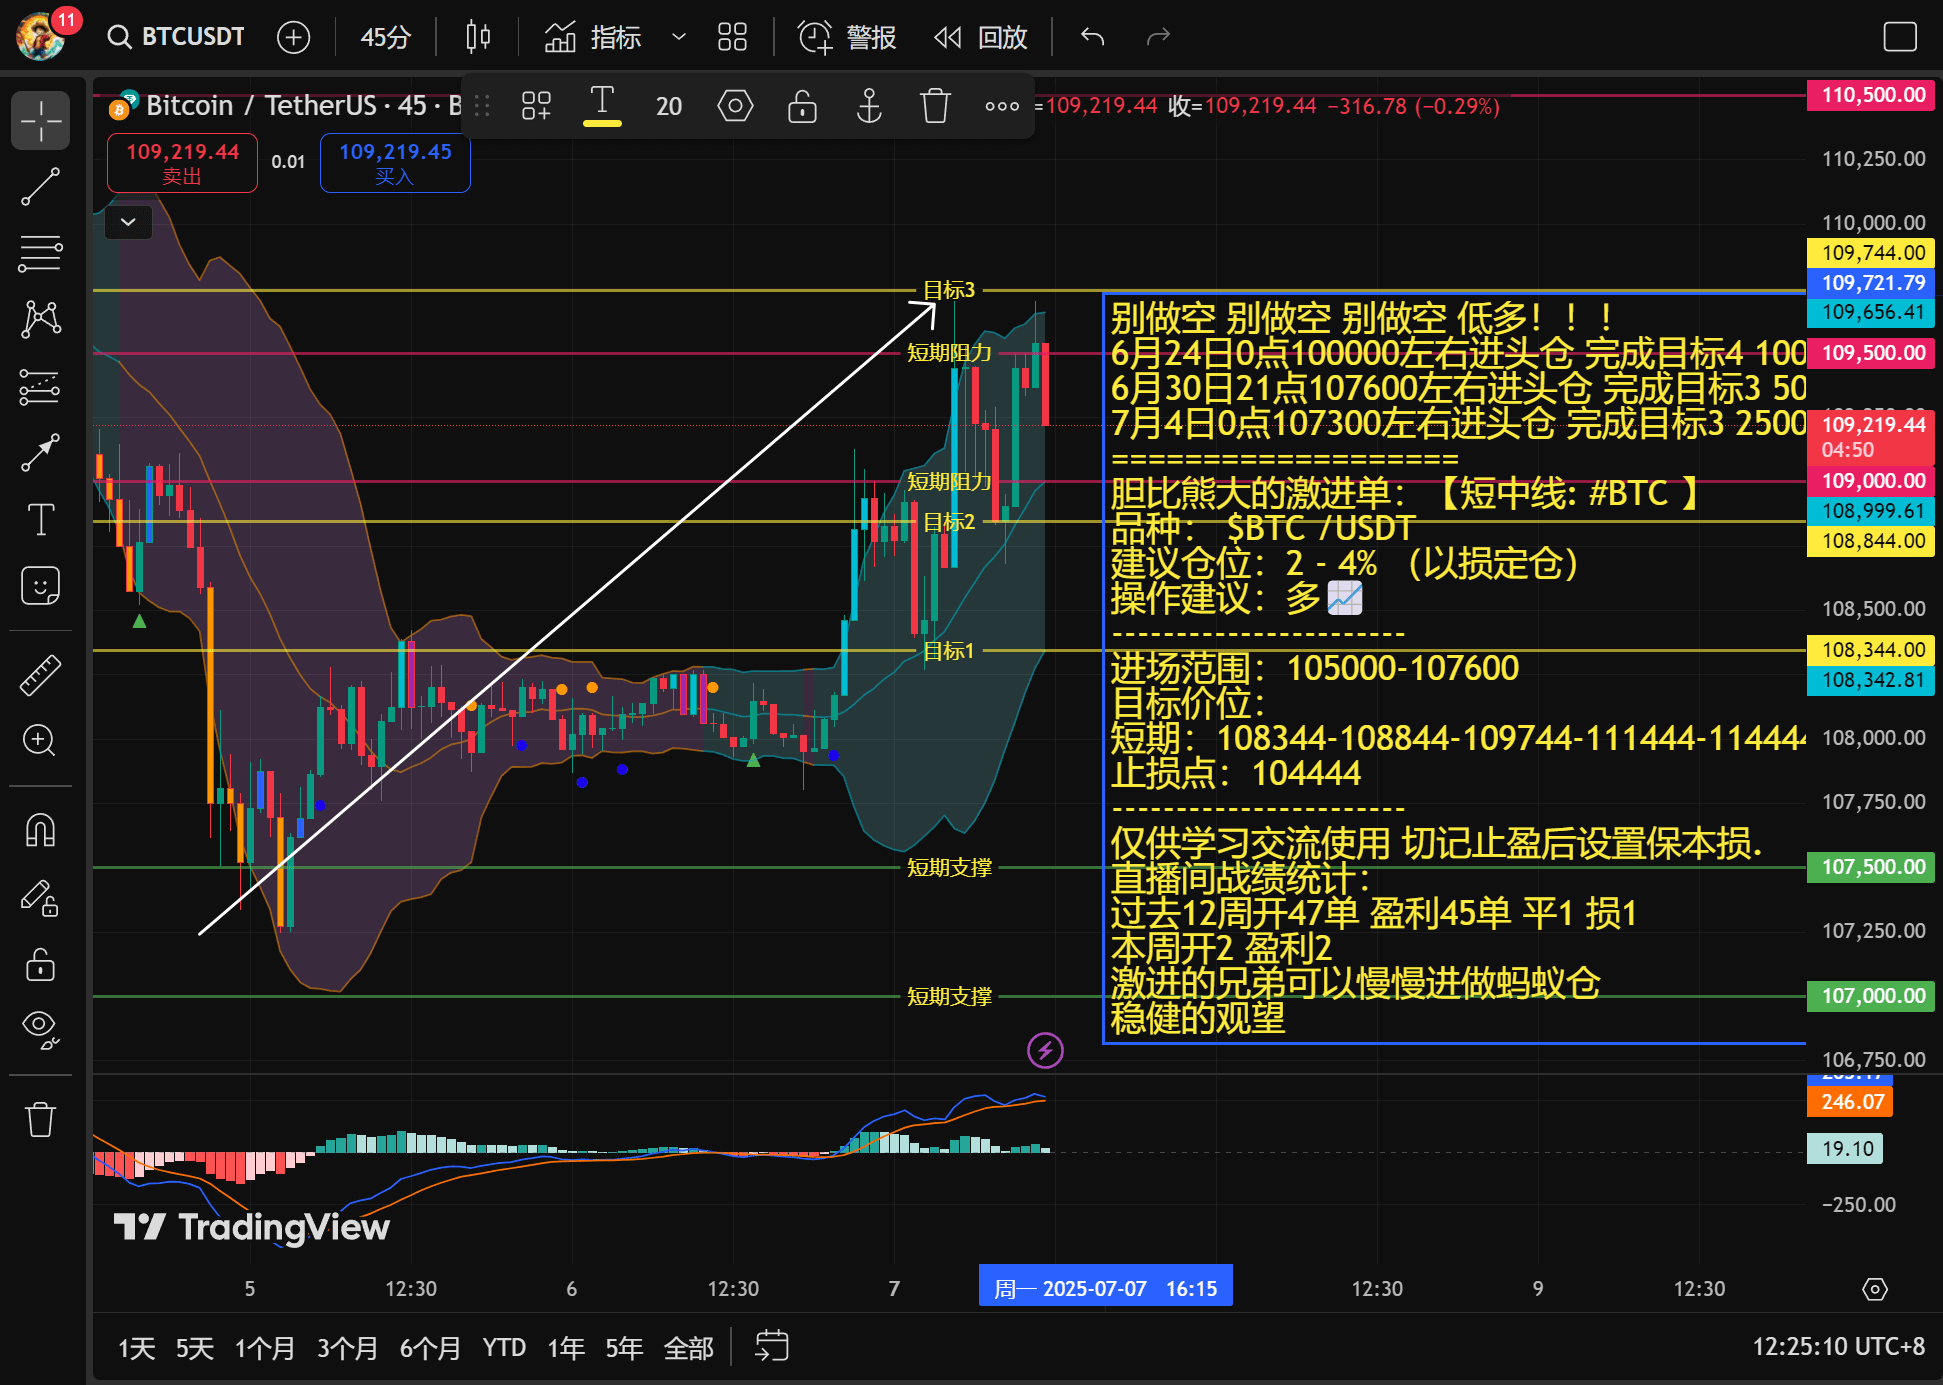Viewport: 1943px width, 1385px height.
Task: Toggle hide all drawings eye icon
Action: [x=40, y=1030]
